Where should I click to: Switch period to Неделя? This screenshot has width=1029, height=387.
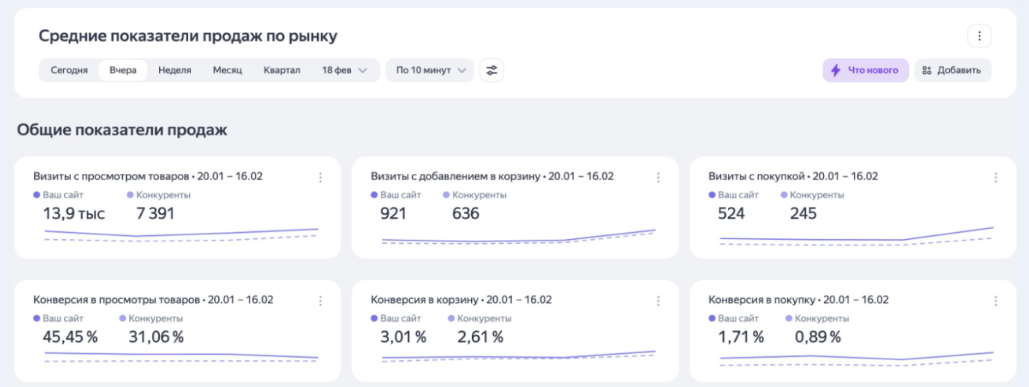point(175,70)
